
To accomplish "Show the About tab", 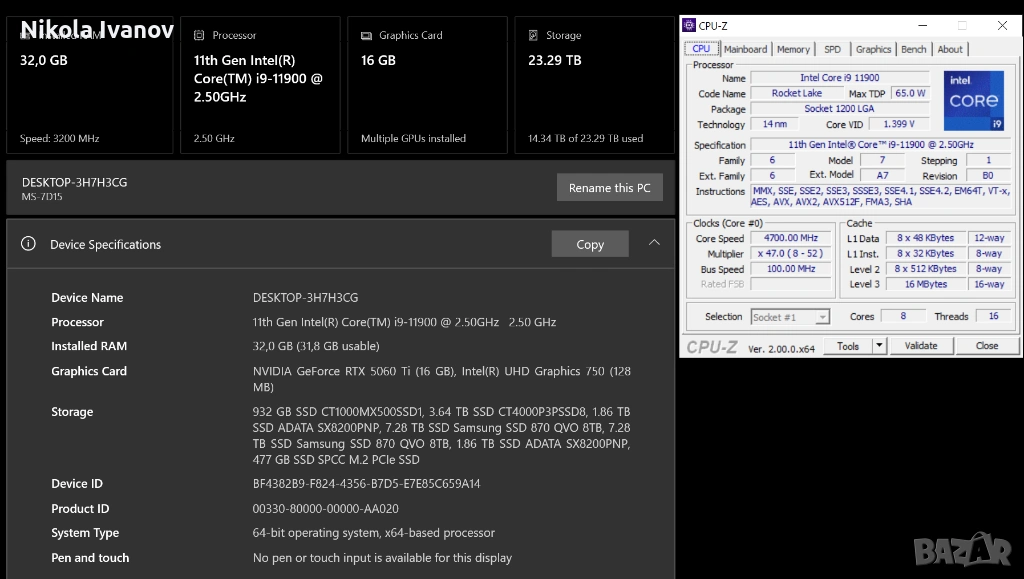I will tap(950, 49).
